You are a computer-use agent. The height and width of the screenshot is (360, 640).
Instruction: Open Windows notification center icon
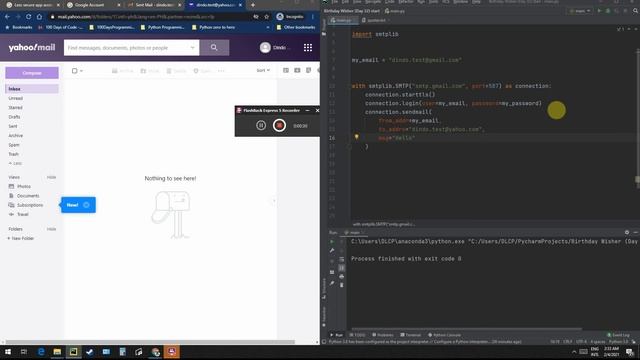(630, 352)
